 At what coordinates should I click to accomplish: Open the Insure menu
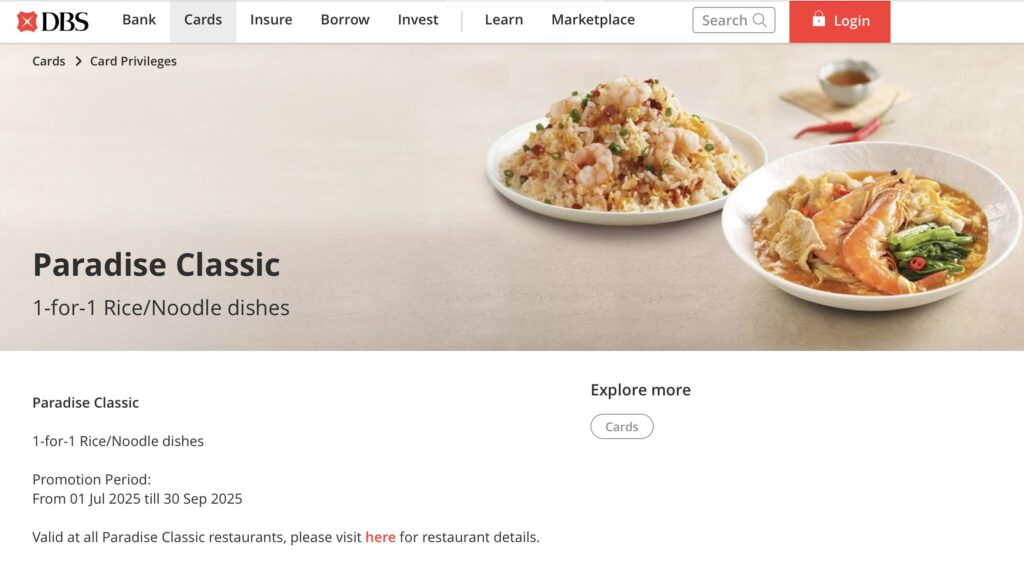(271, 20)
